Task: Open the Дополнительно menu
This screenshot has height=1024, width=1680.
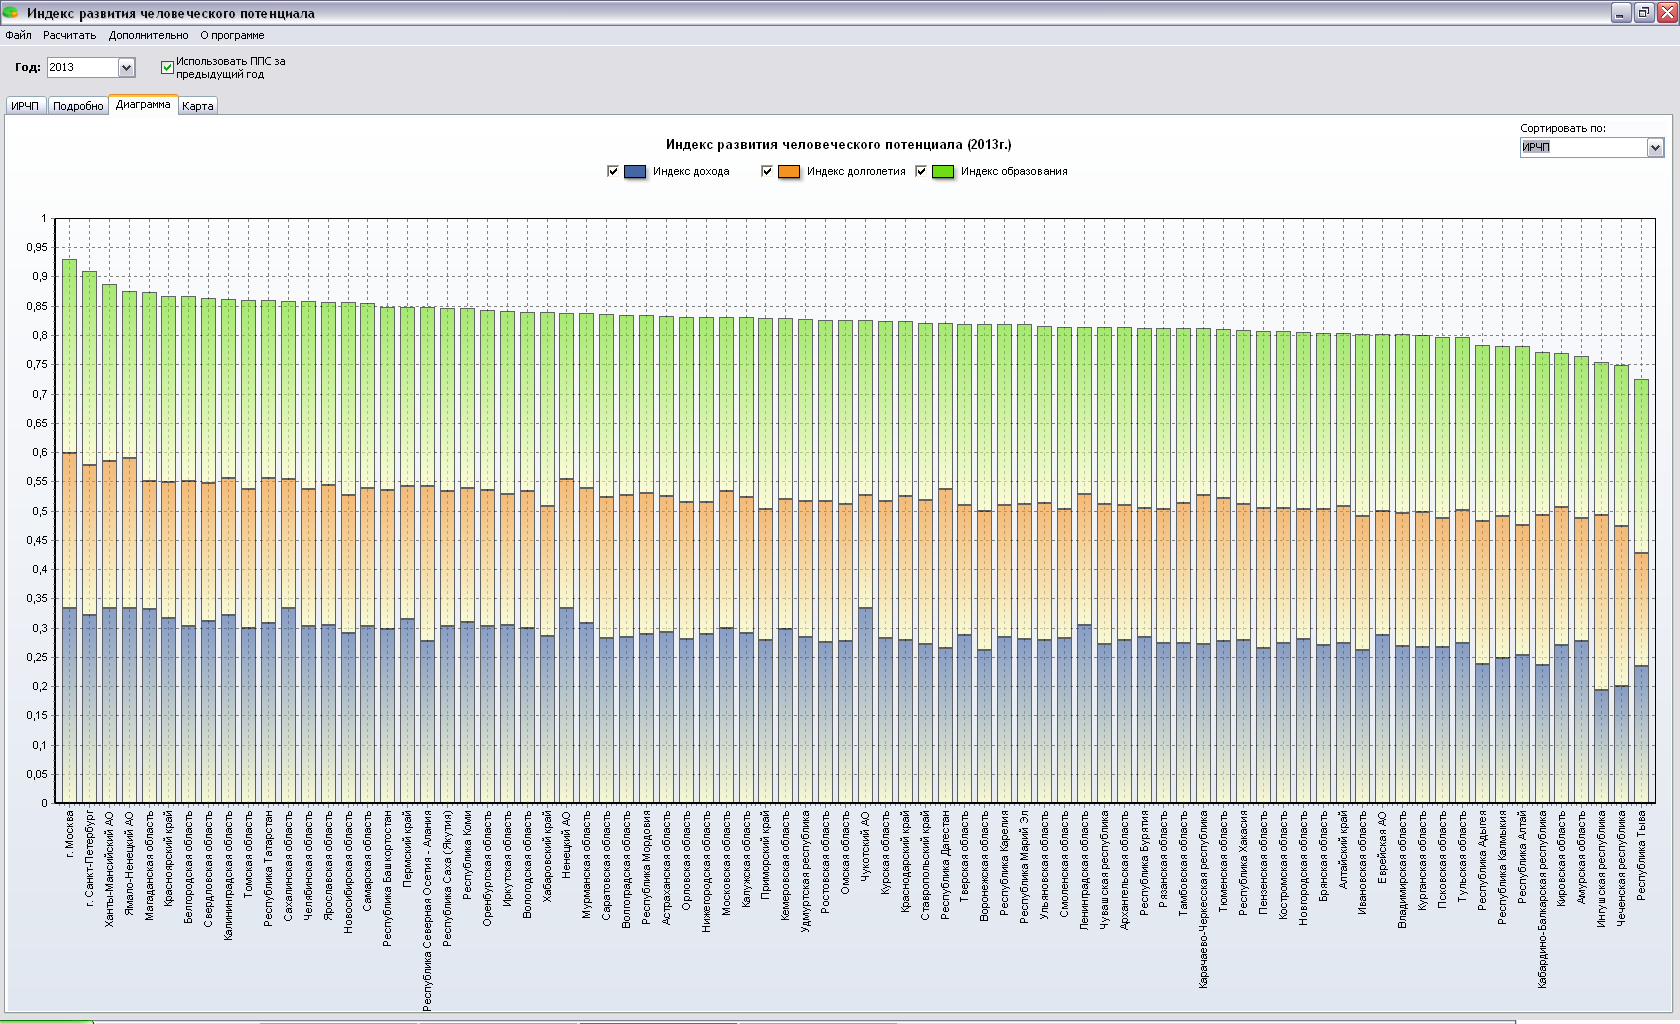Action: click(x=148, y=35)
